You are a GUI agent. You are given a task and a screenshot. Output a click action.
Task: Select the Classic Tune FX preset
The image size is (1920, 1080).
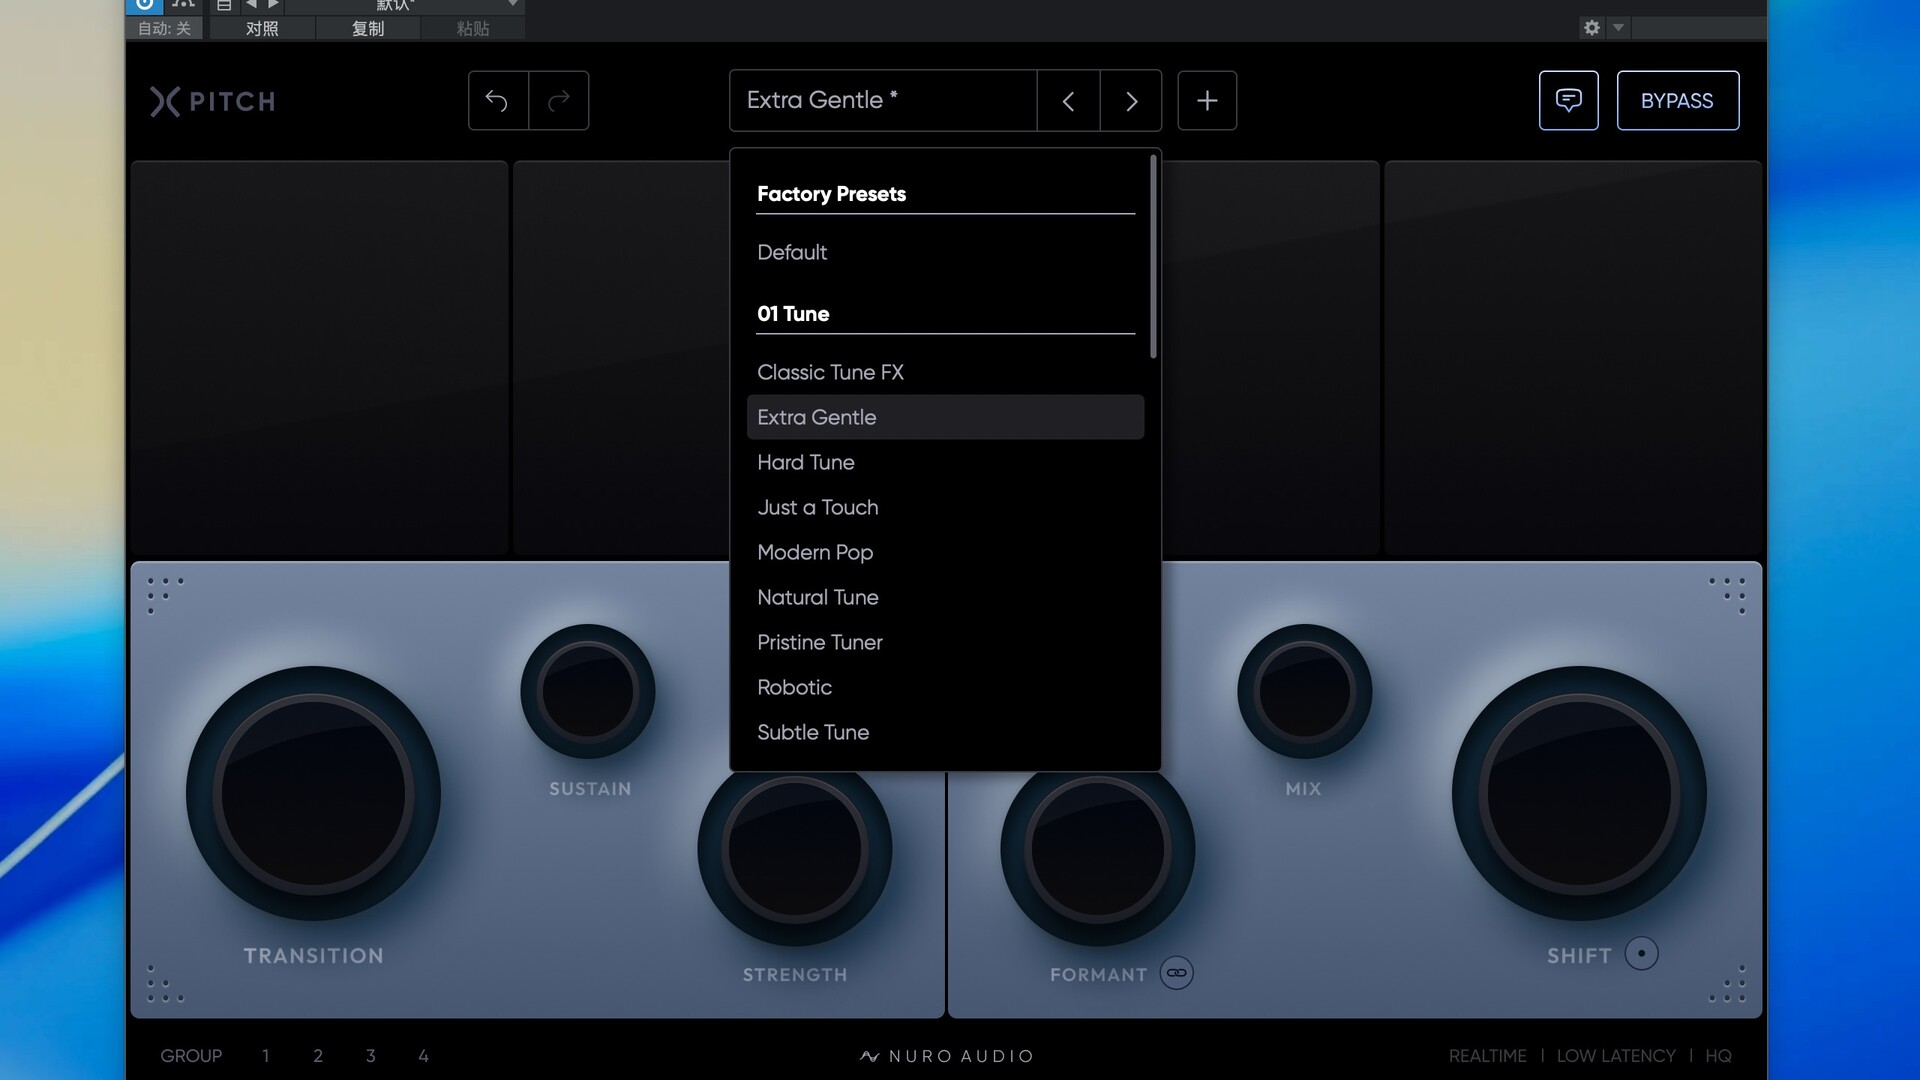pyautogui.click(x=945, y=373)
